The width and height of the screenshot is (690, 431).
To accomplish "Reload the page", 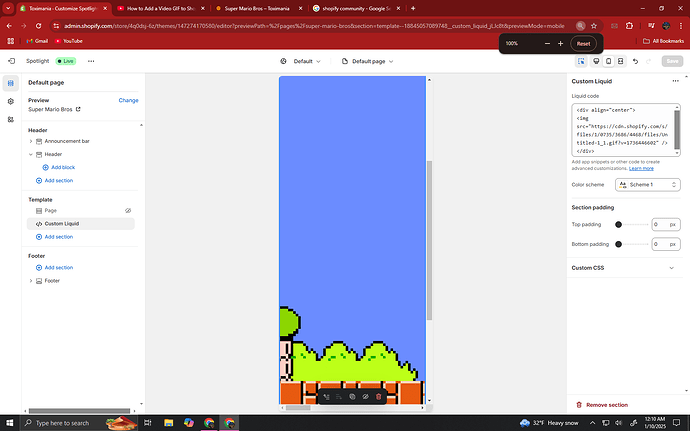I will point(38,26).
